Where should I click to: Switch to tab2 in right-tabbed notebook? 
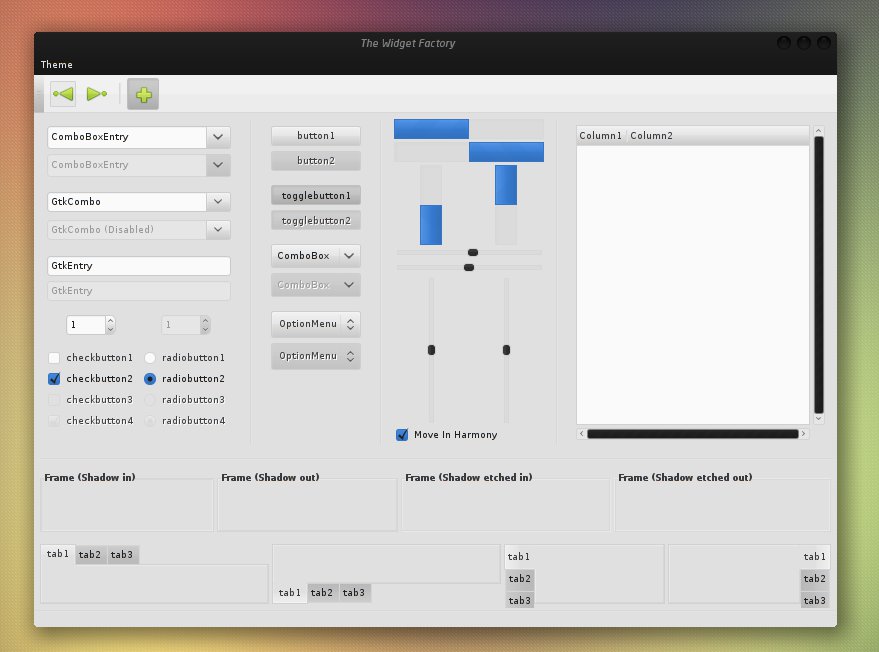[815, 579]
